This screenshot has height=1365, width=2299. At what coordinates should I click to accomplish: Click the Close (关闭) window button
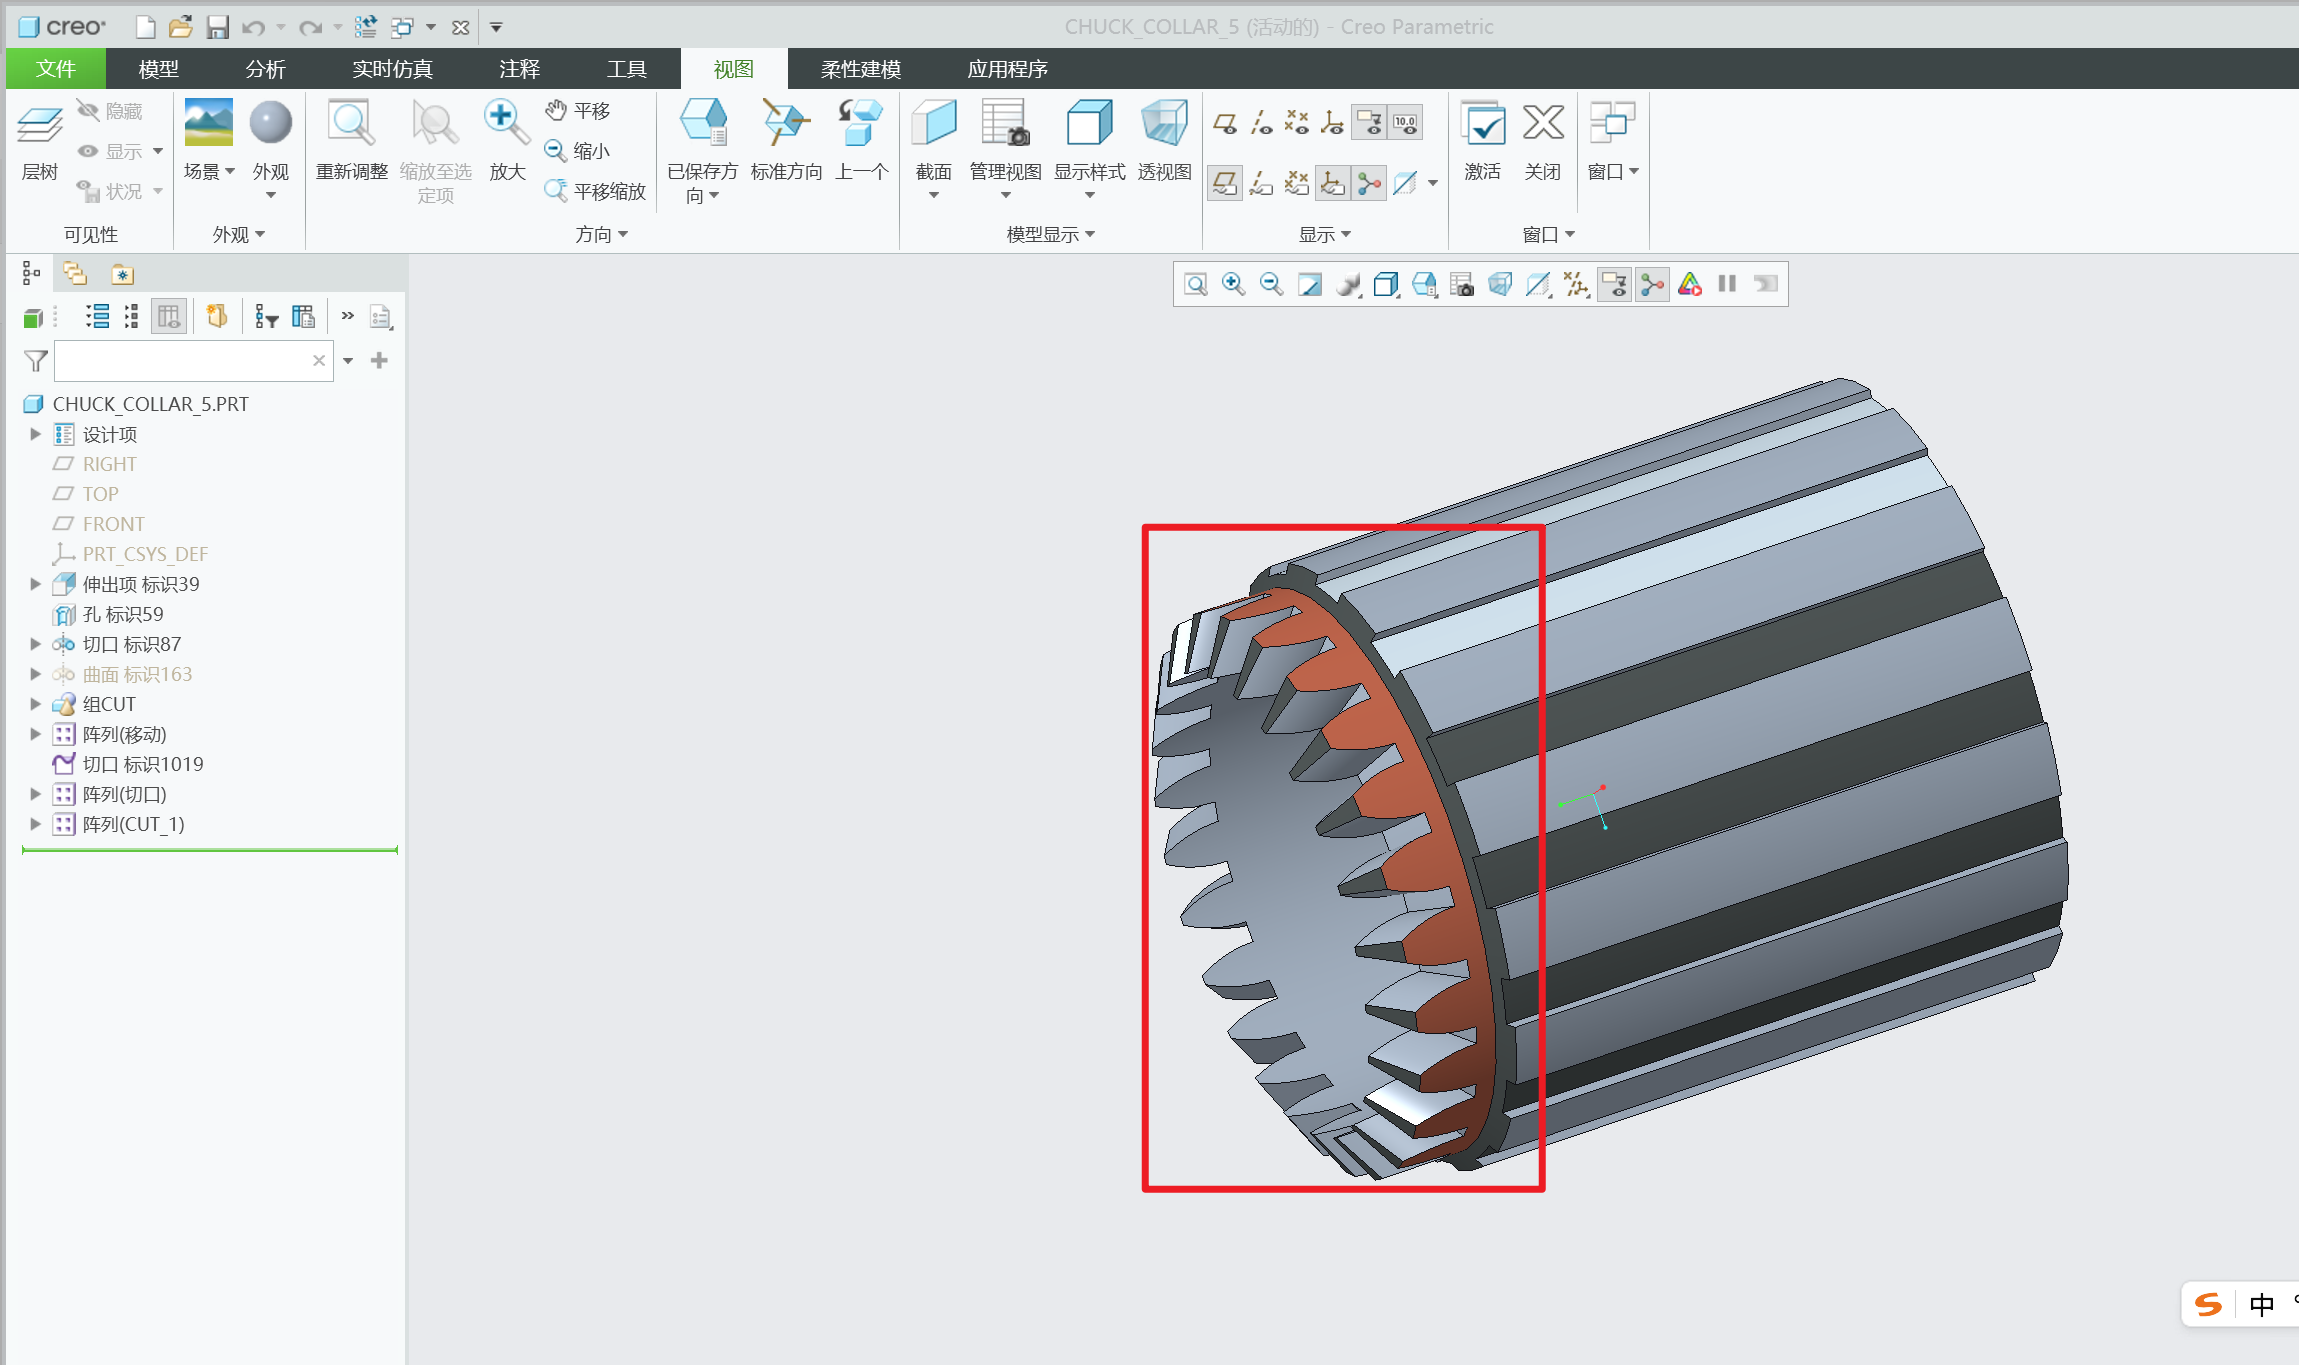click(x=1542, y=124)
